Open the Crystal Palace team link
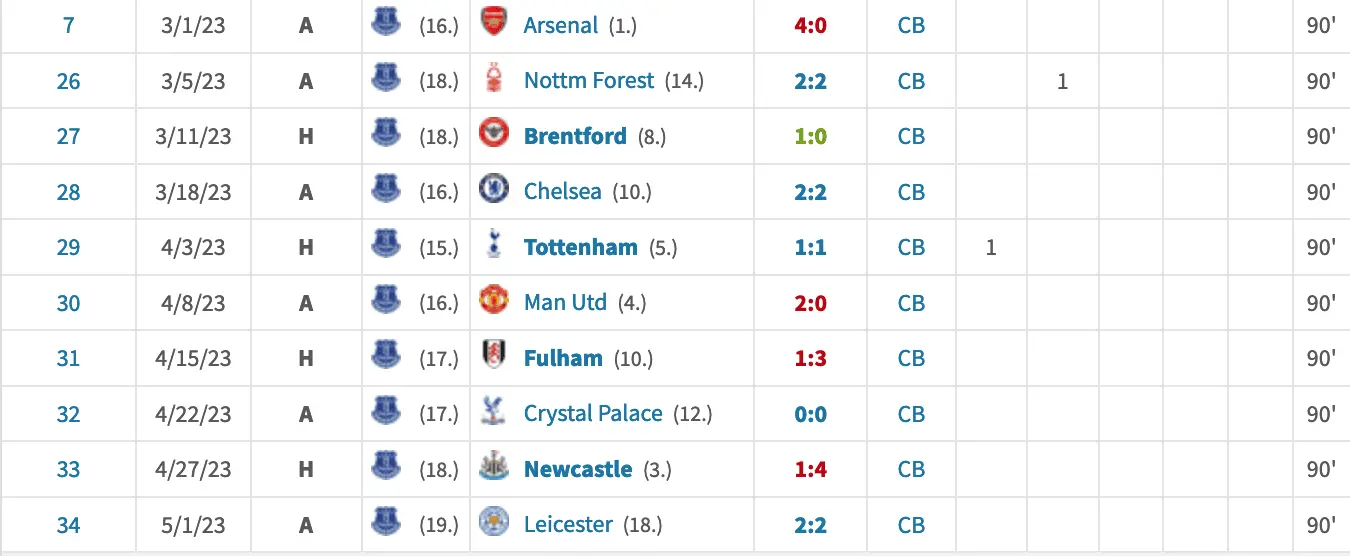 click(x=593, y=414)
